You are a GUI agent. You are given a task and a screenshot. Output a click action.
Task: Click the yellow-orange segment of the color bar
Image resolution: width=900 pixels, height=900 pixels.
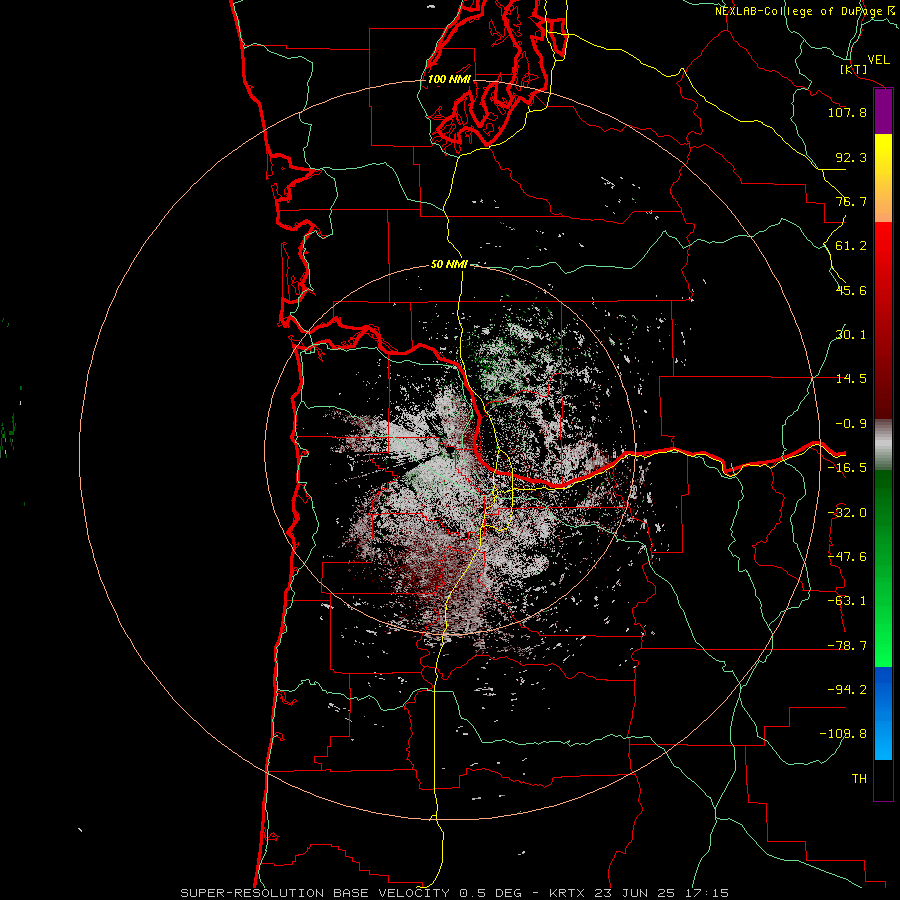(x=883, y=178)
